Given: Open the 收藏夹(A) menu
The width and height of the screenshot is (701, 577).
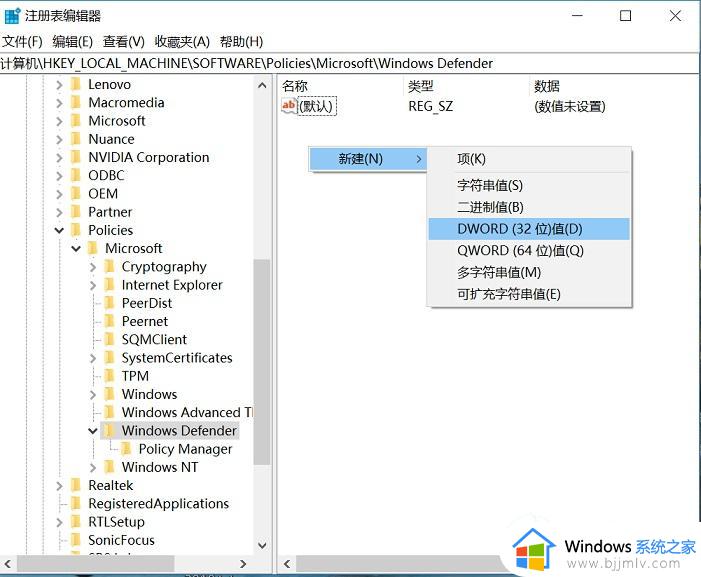Looking at the screenshot, I should [182, 42].
